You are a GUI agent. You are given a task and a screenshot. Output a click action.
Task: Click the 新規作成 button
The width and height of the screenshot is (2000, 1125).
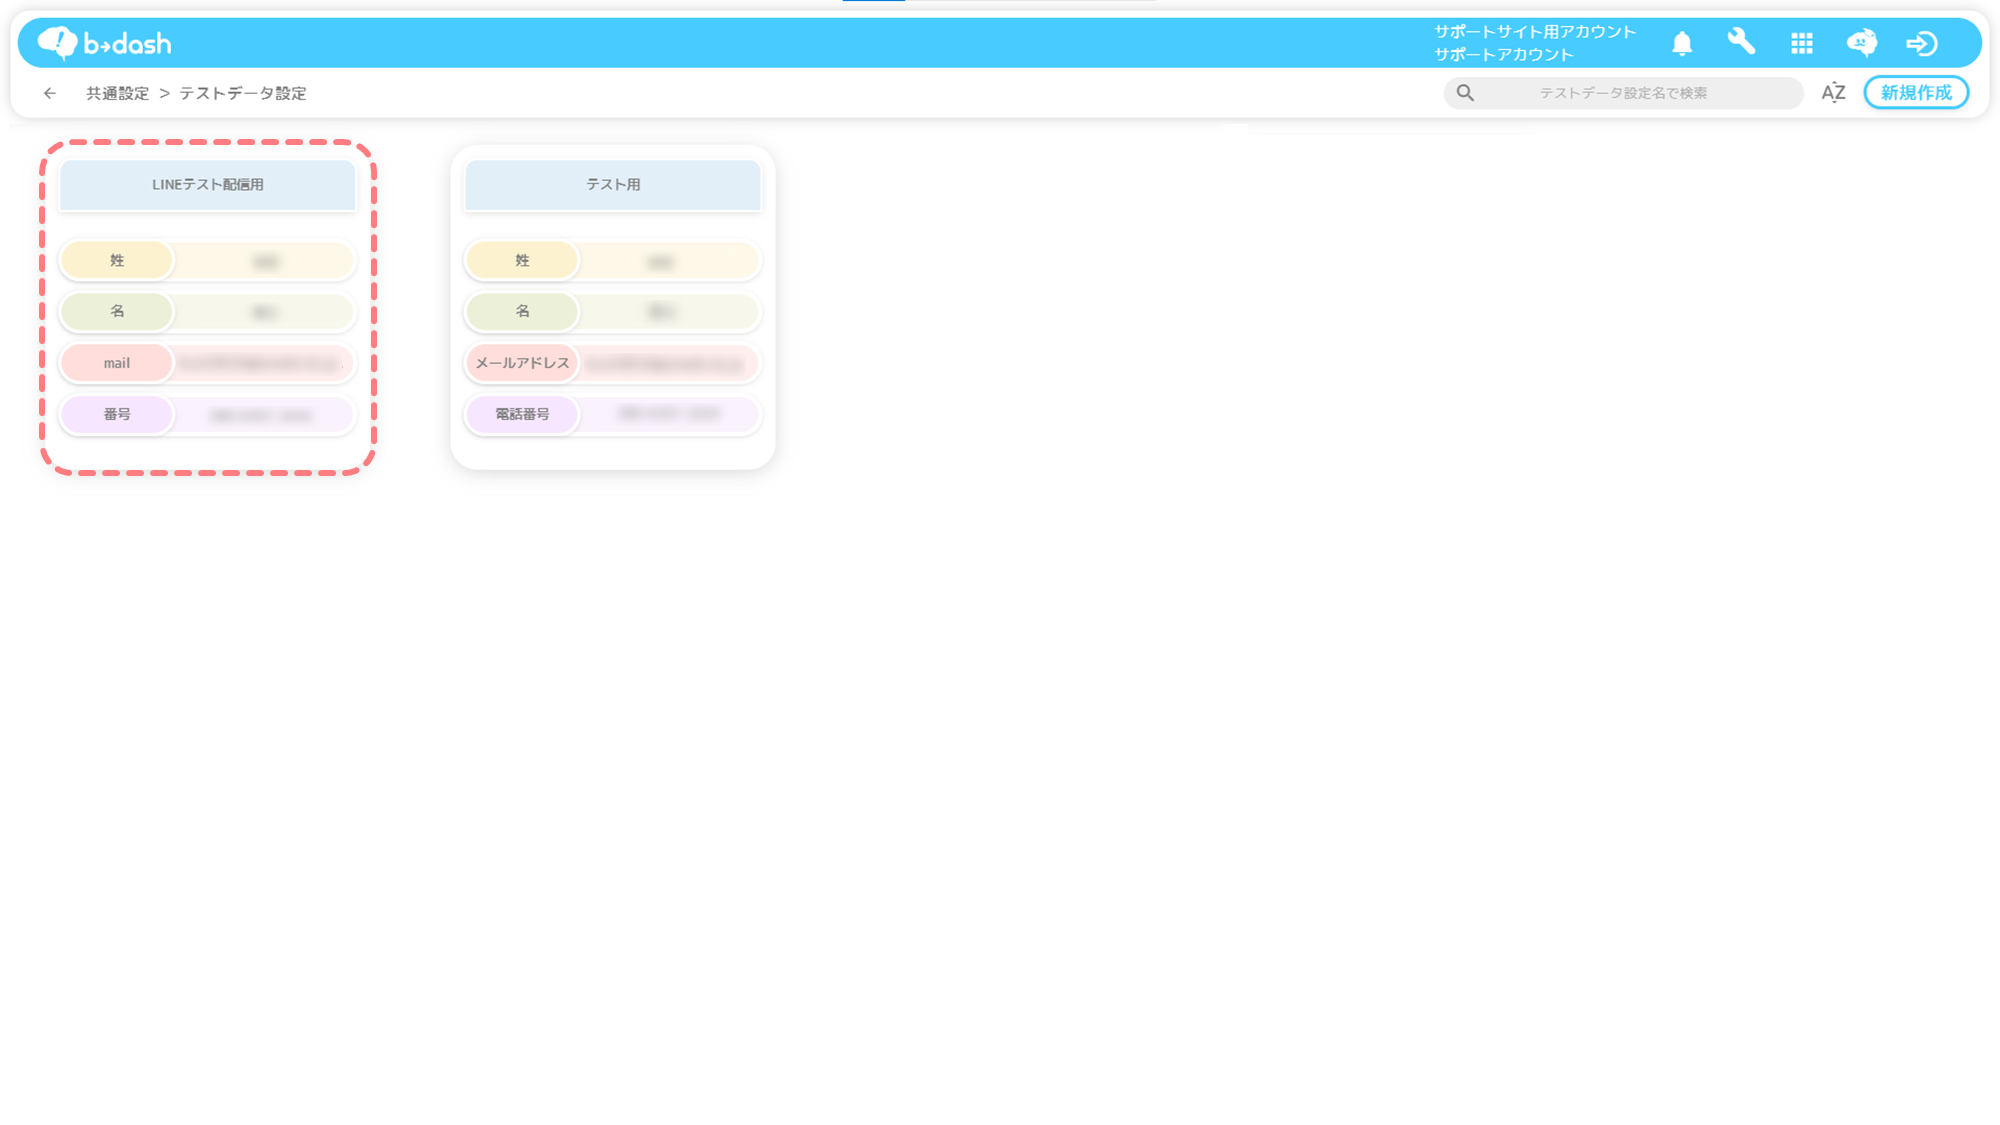pyautogui.click(x=1915, y=93)
